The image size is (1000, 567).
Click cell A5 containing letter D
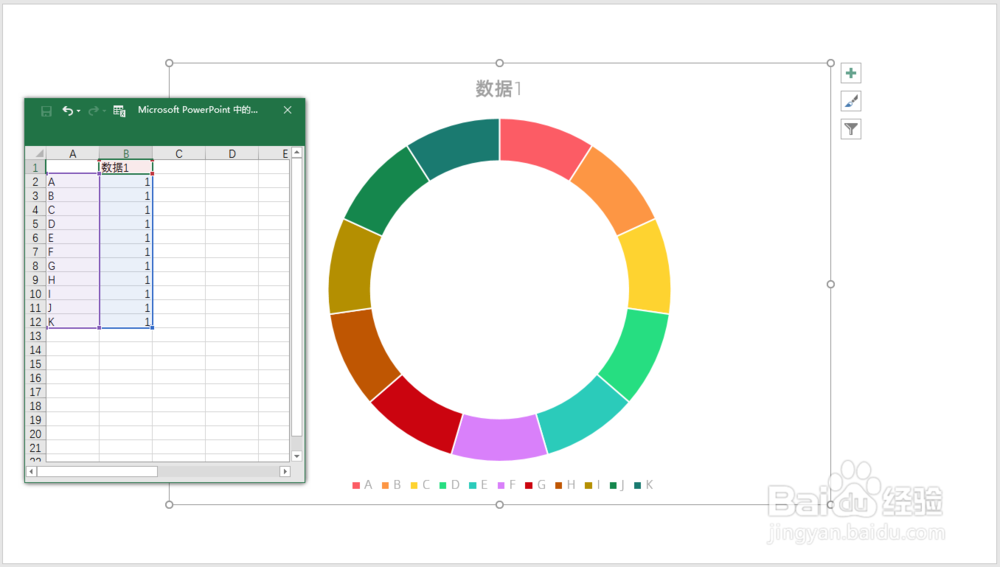[73, 224]
